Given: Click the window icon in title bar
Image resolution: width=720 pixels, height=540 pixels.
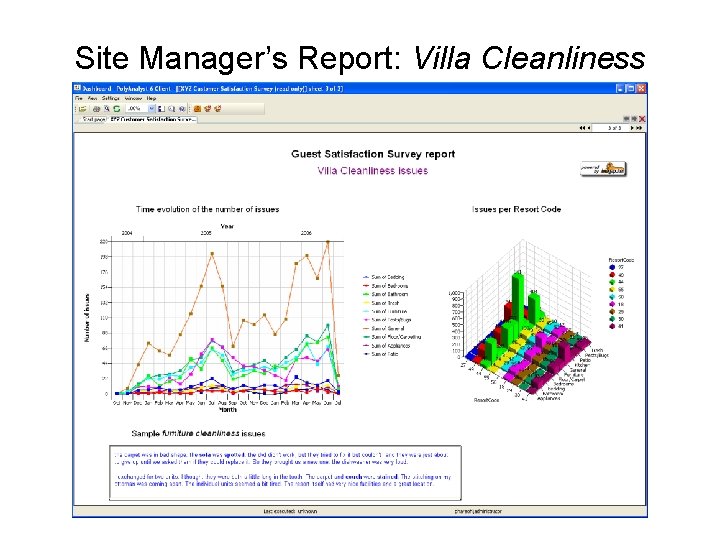Looking at the screenshot, I should [78, 88].
